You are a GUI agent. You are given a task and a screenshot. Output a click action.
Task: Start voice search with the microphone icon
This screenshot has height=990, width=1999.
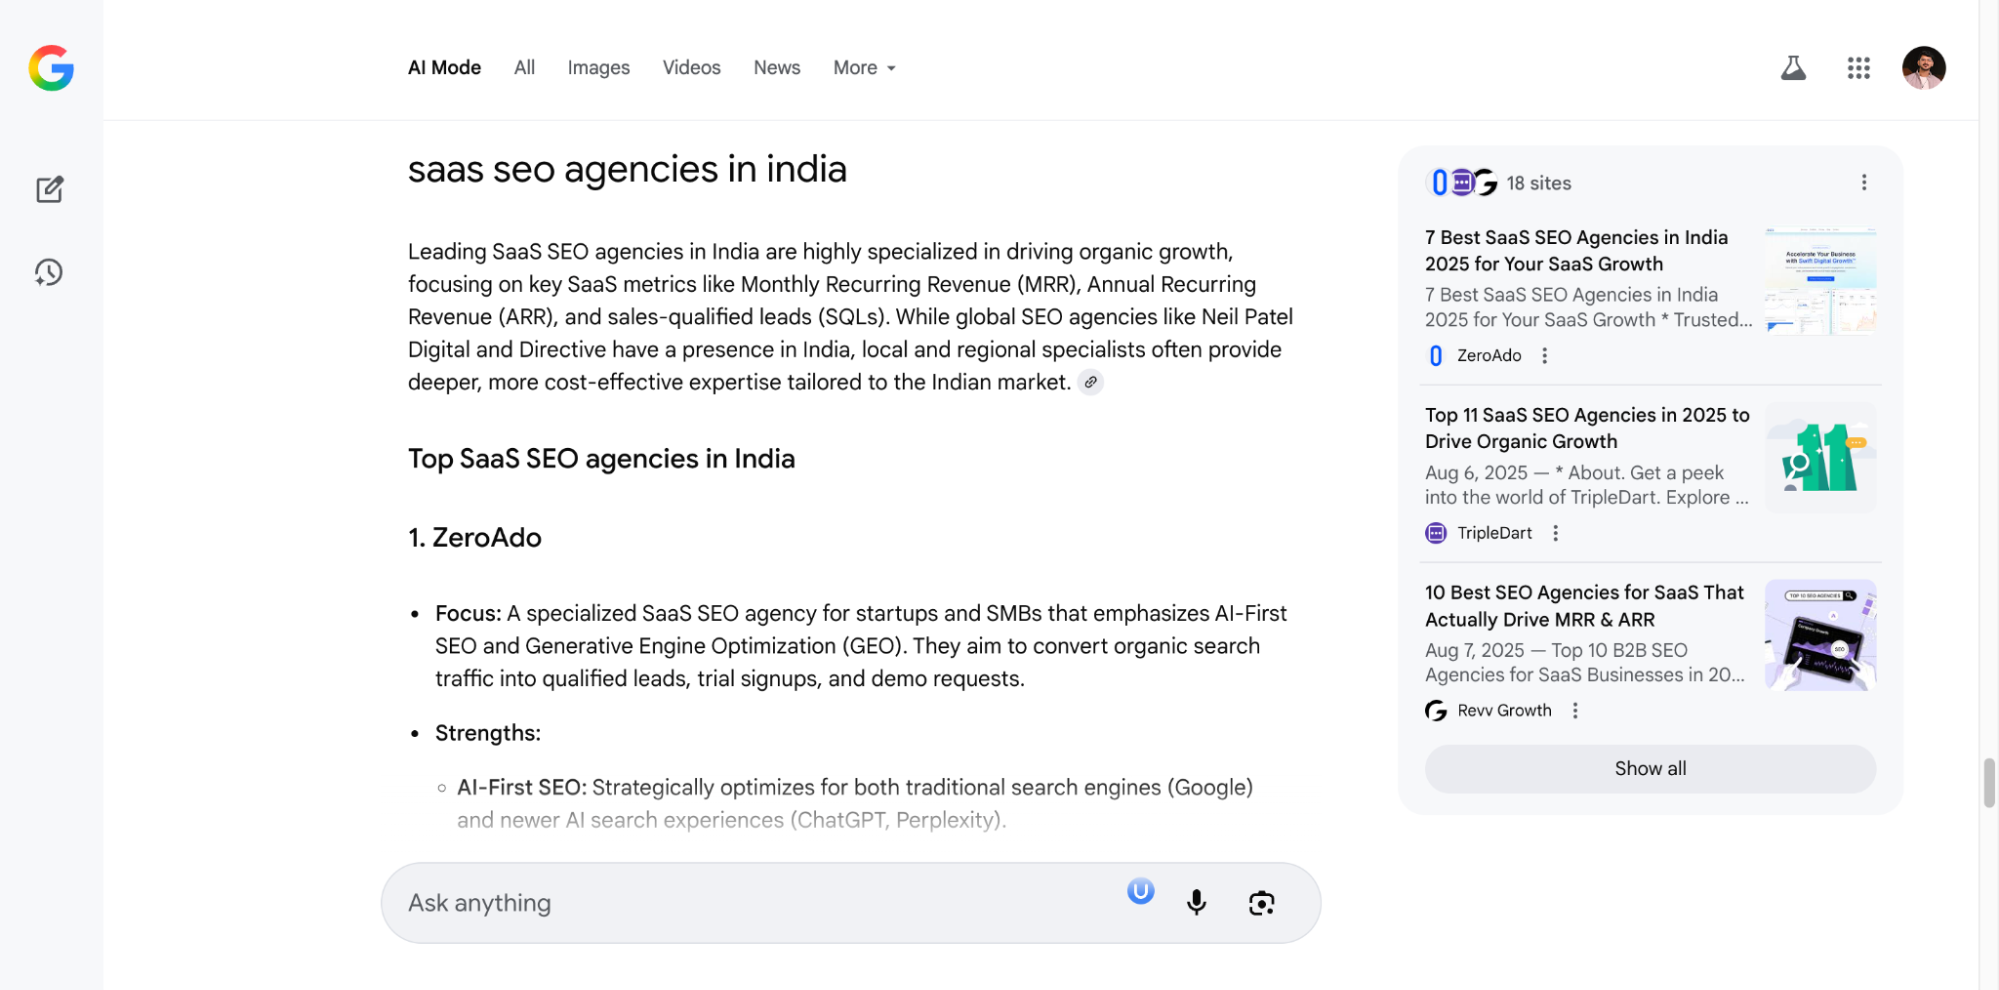tap(1196, 902)
